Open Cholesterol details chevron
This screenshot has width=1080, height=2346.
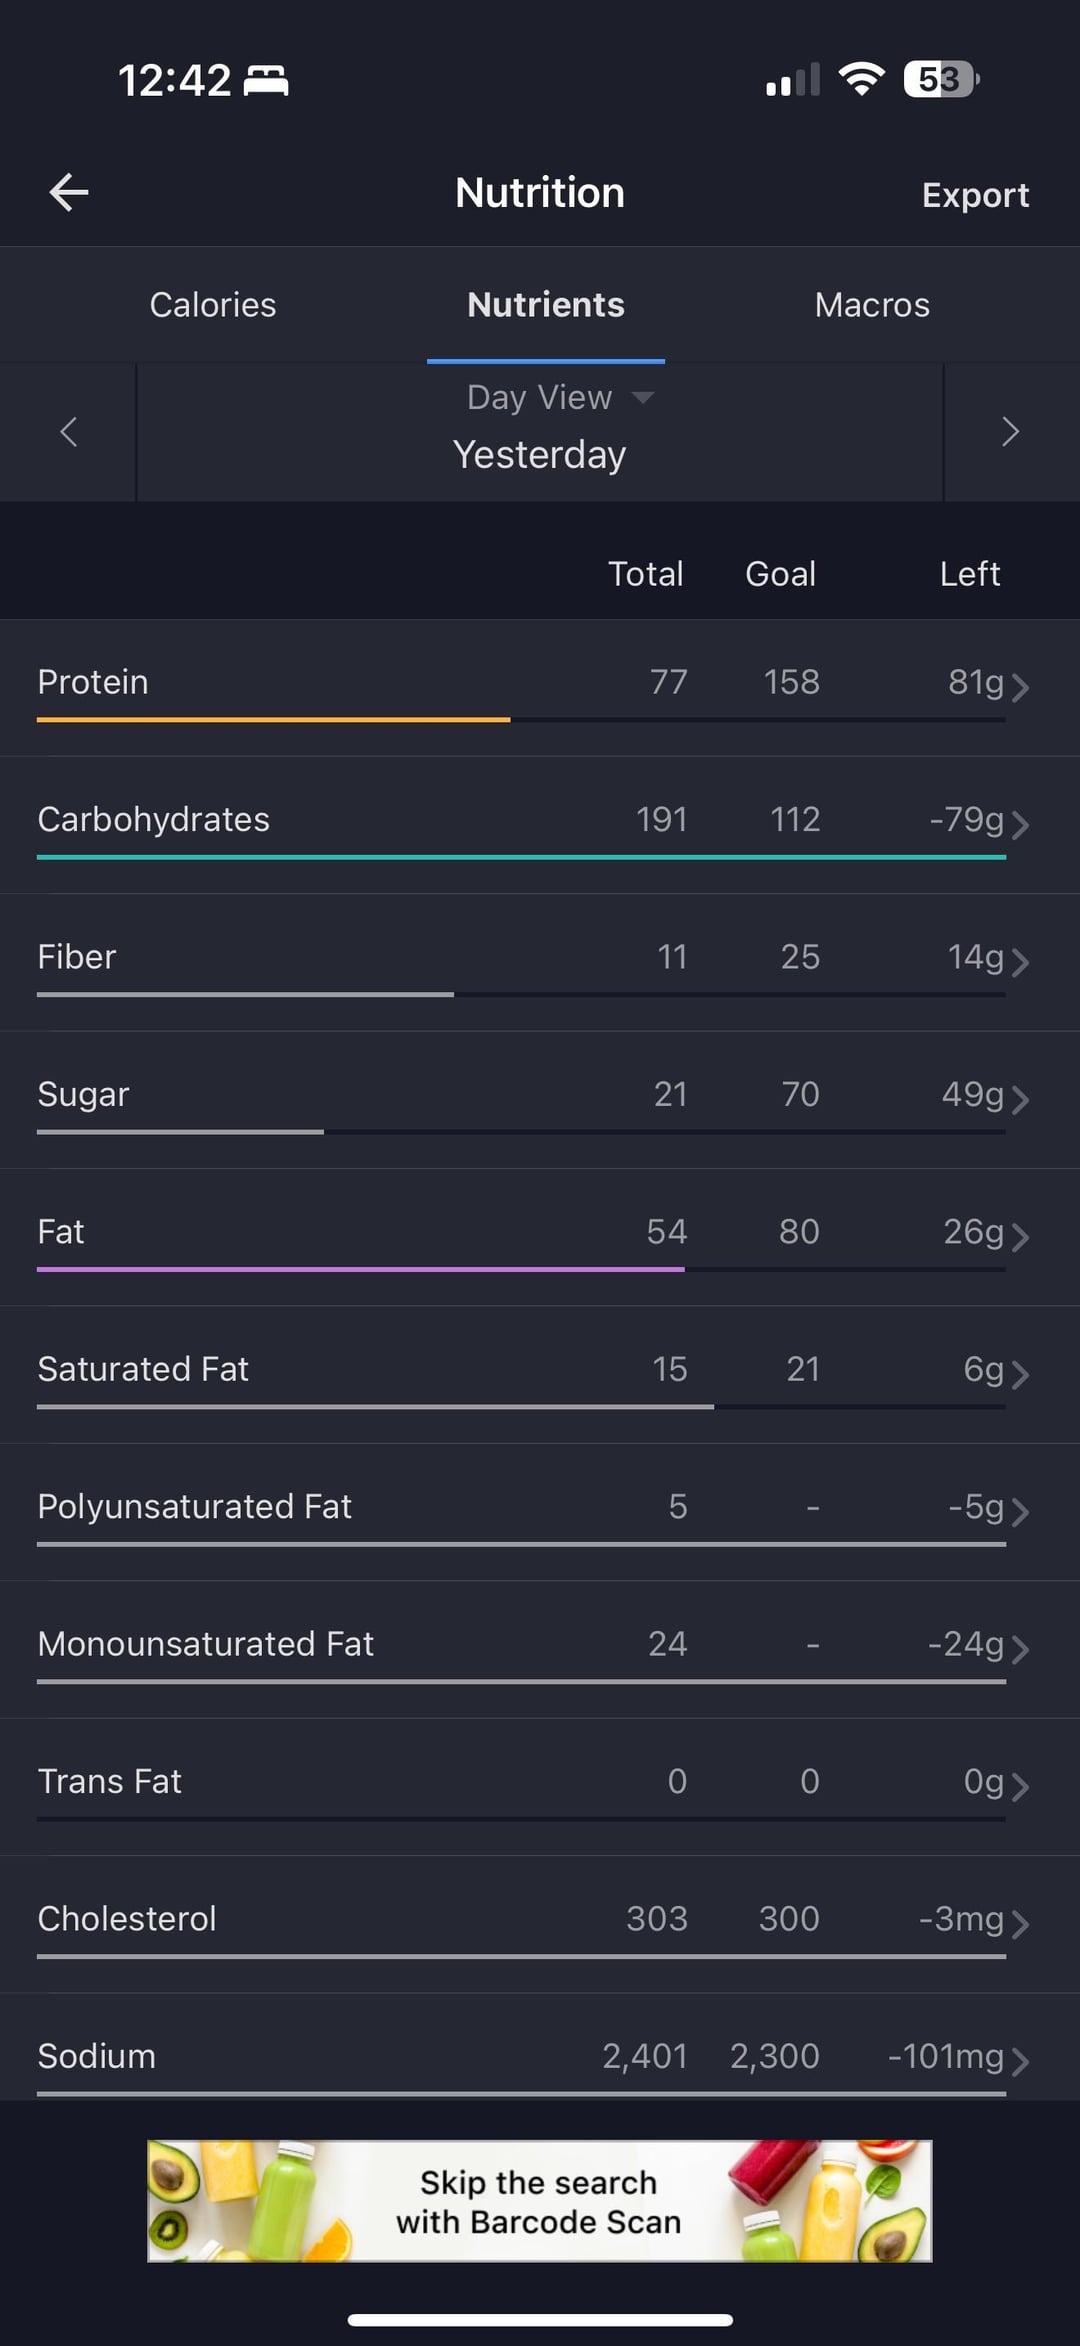click(1019, 1923)
